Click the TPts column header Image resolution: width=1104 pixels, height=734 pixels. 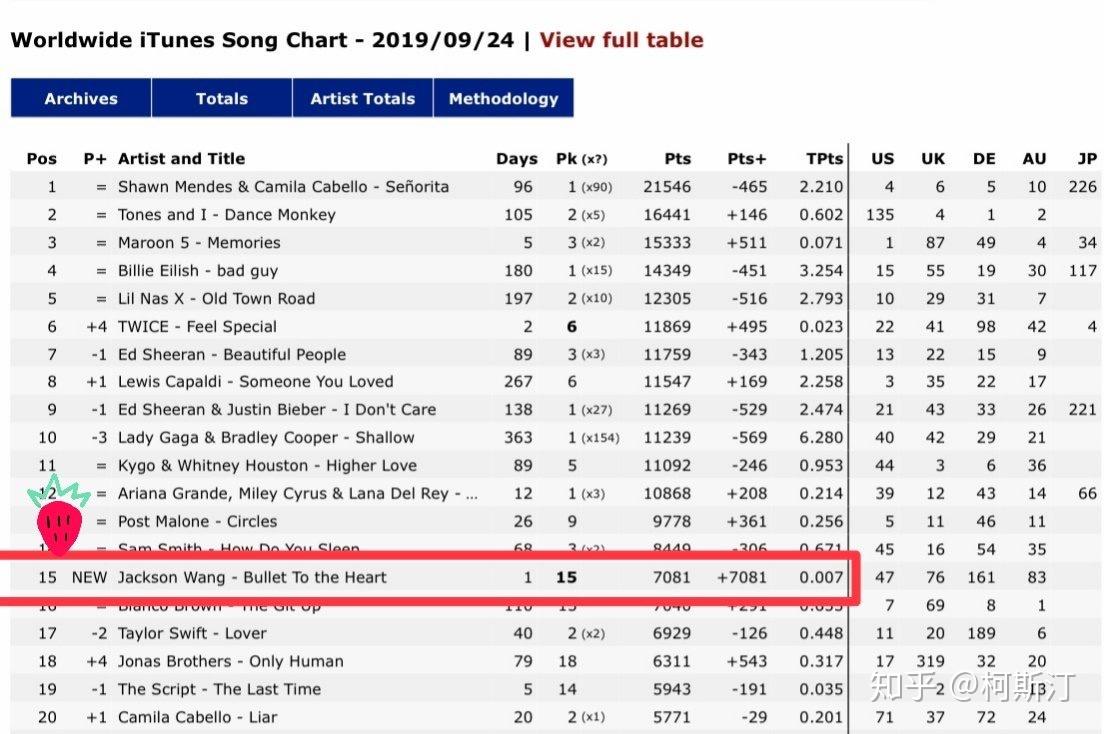824,158
